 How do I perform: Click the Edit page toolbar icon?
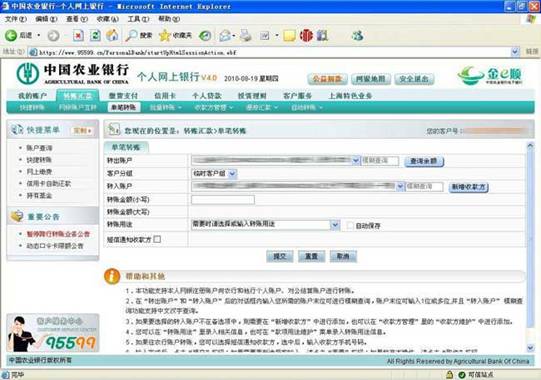click(x=265, y=35)
